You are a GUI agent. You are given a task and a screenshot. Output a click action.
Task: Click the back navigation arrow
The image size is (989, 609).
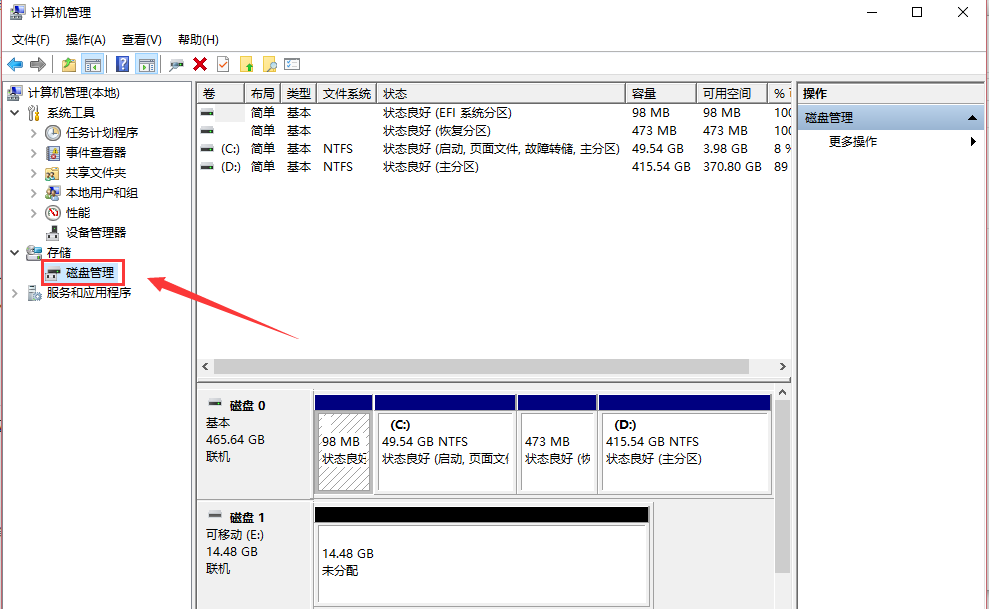click(x=14, y=64)
